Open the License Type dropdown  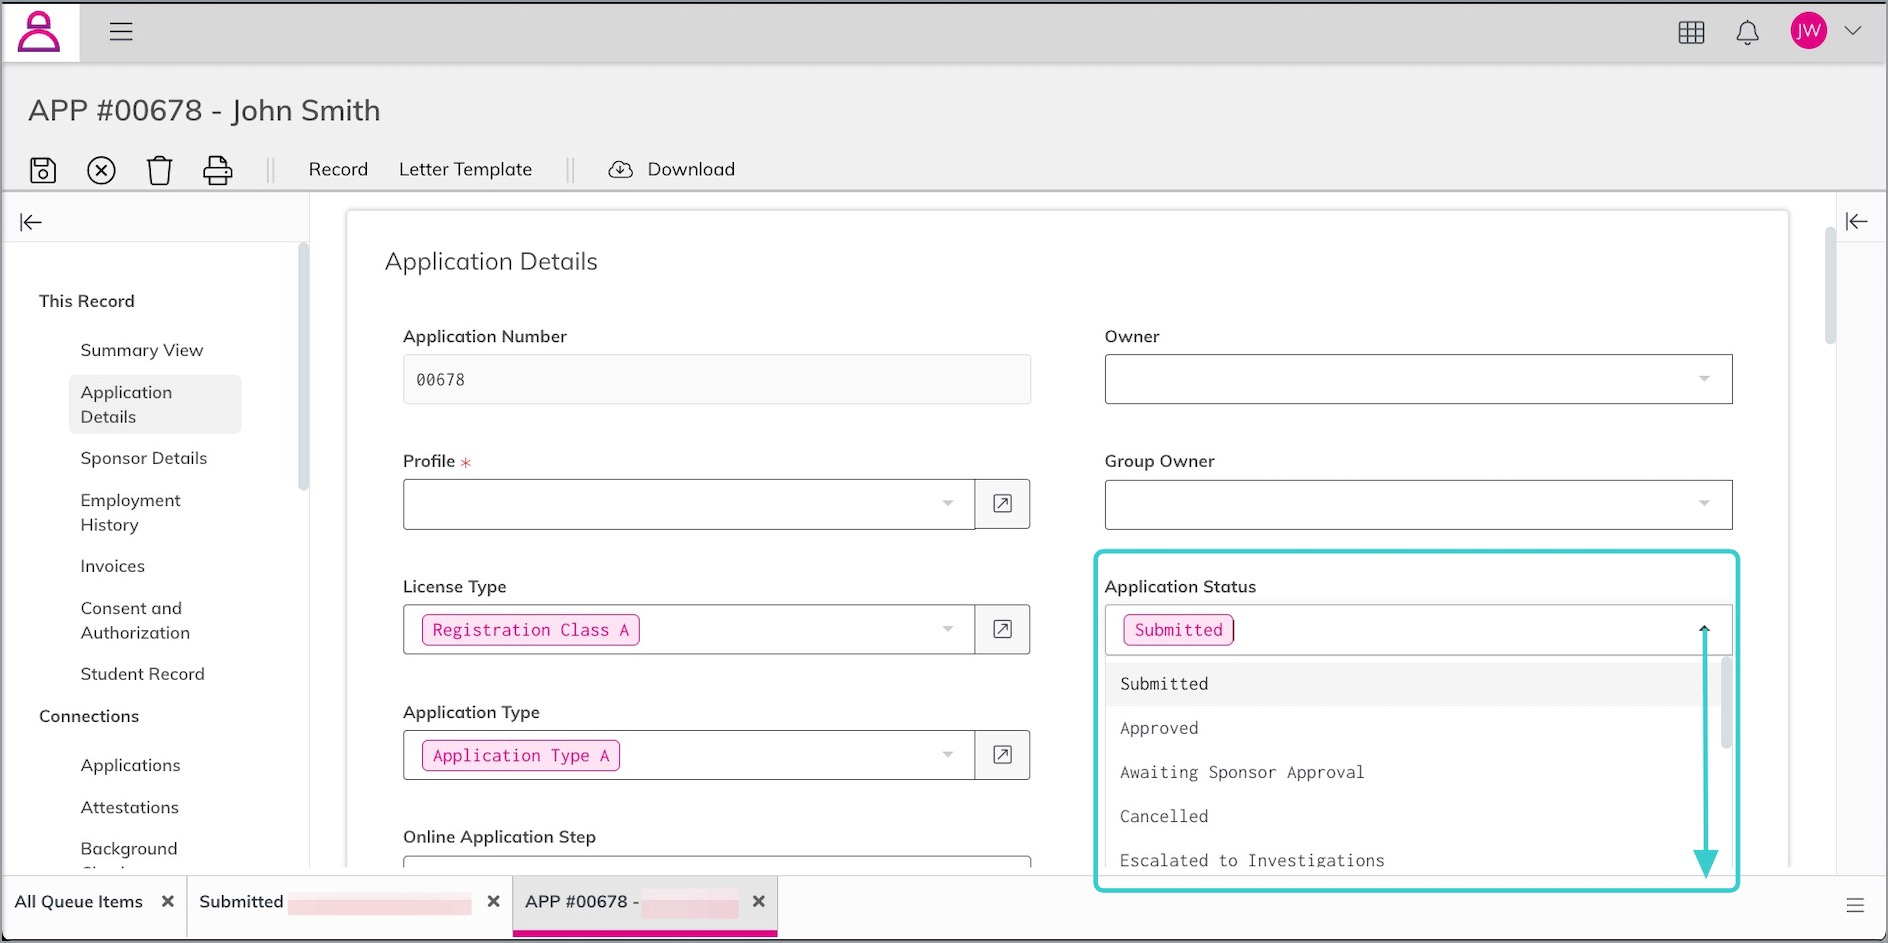coord(689,629)
